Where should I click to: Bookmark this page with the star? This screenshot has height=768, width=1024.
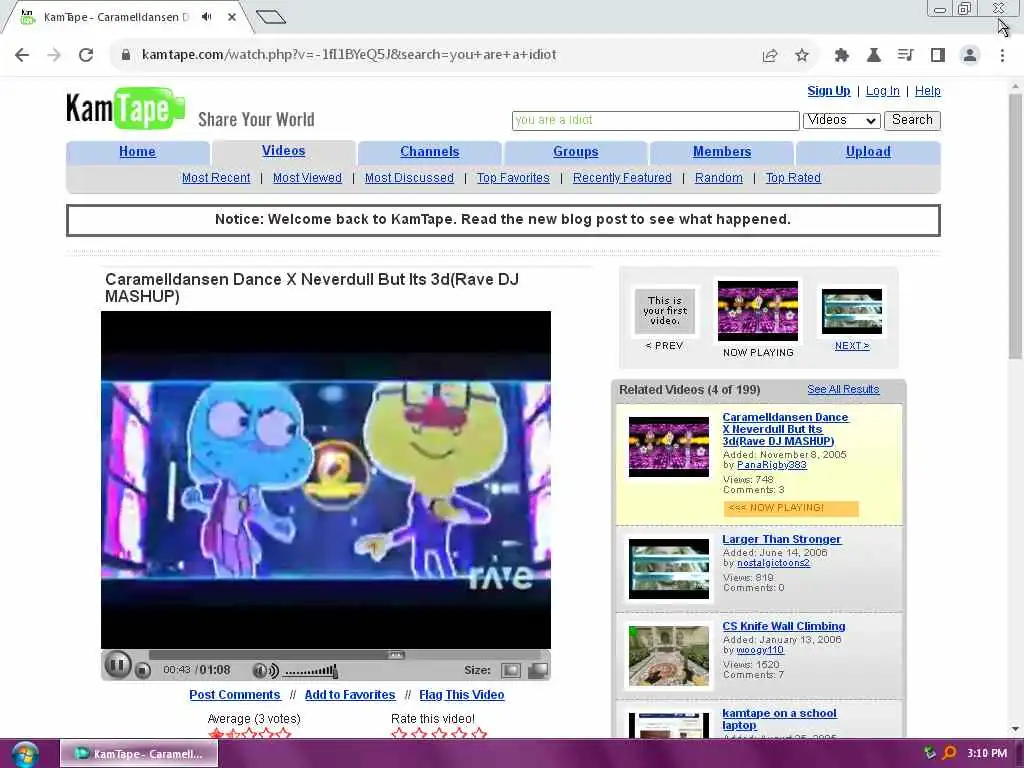point(802,55)
